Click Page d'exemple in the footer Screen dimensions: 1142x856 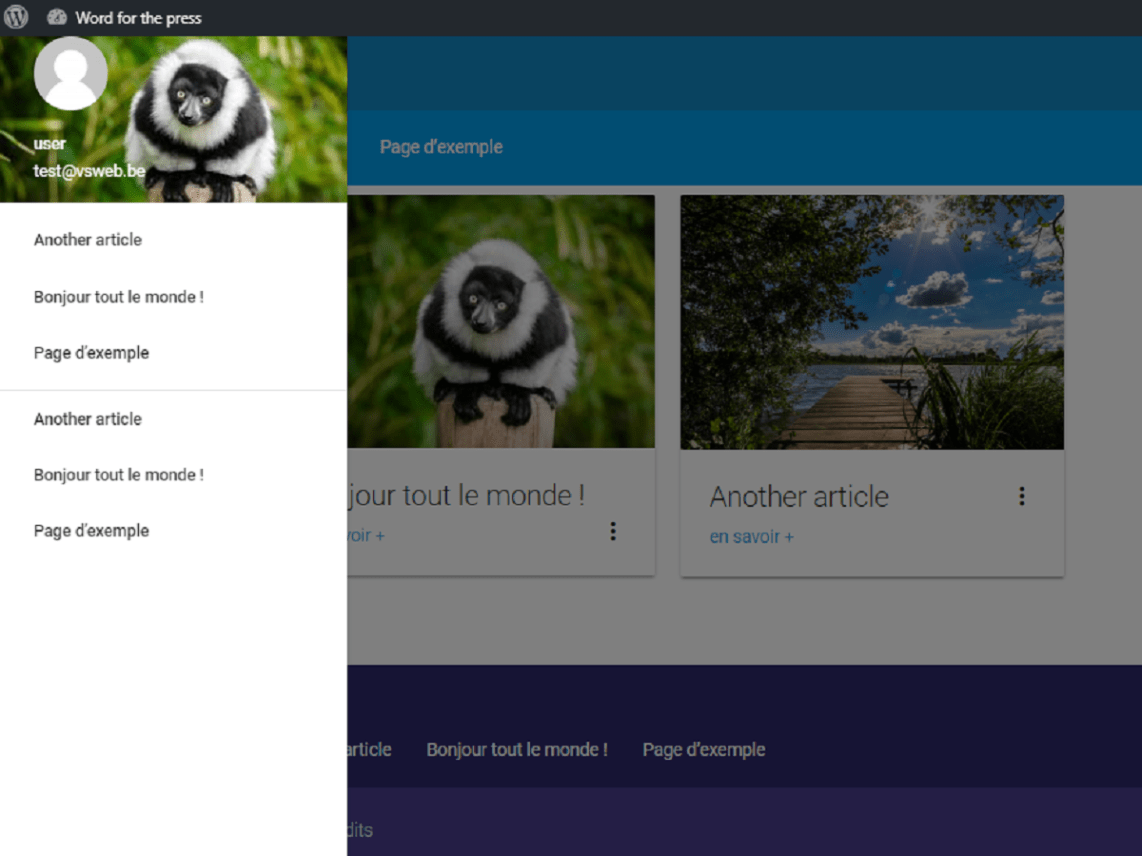(x=703, y=749)
